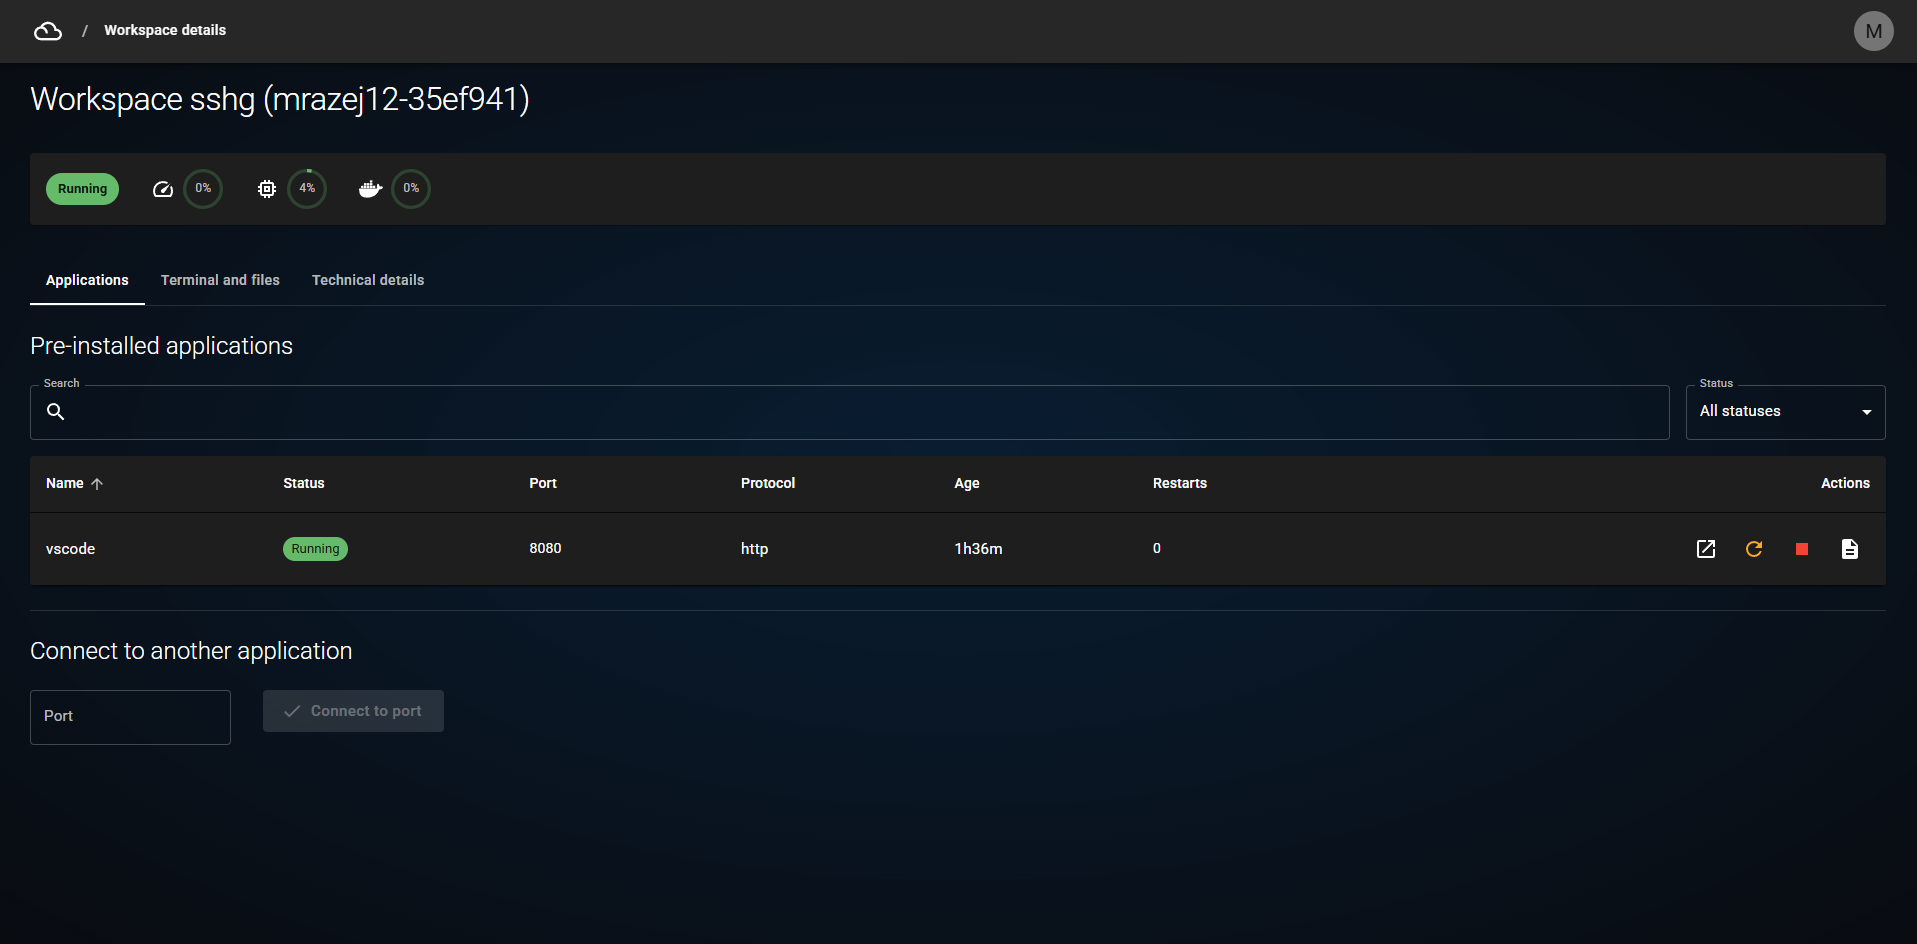The image size is (1917, 944).
Task: Click the search magnifier icon
Action: [56, 412]
